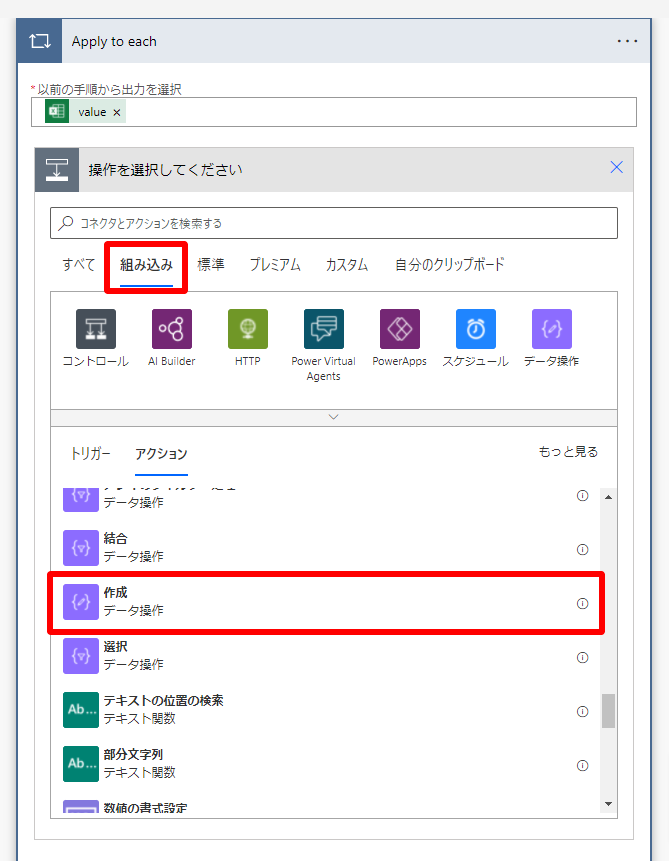
Task: Click the search magnifier icon
Action: tap(66, 223)
